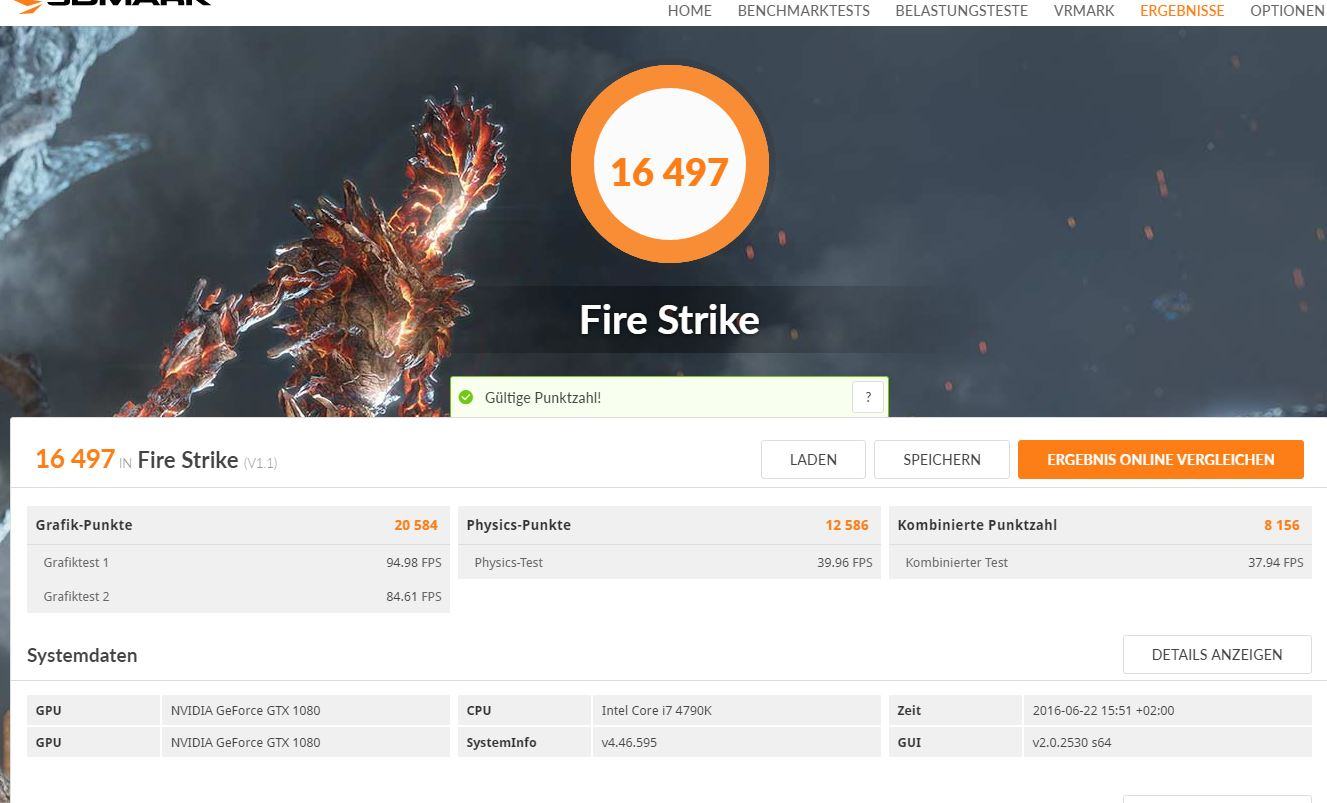Click the LADEN button
This screenshot has width=1327, height=803.
click(813, 459)
